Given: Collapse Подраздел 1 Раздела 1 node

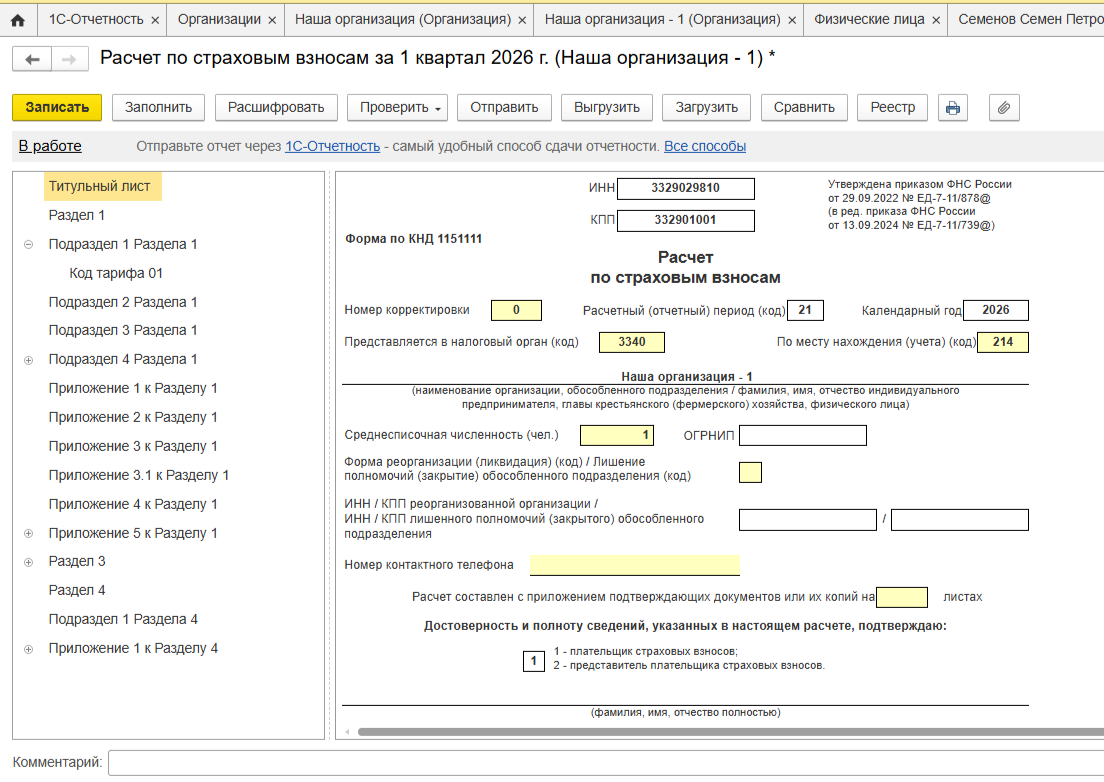Looking at the screenshot, I should pos(28,245).
